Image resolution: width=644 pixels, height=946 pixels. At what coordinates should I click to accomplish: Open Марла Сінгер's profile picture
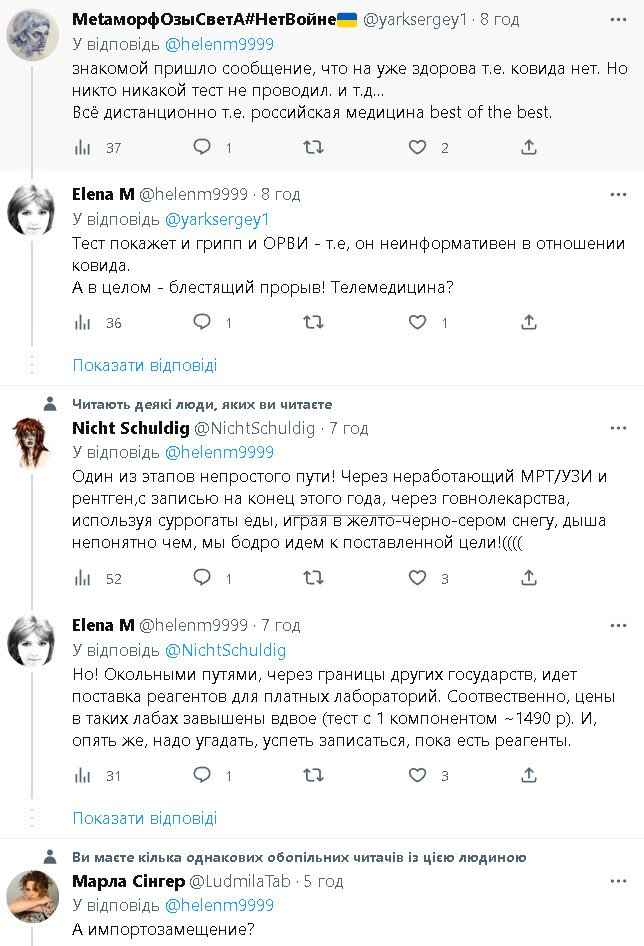[30, 896]
